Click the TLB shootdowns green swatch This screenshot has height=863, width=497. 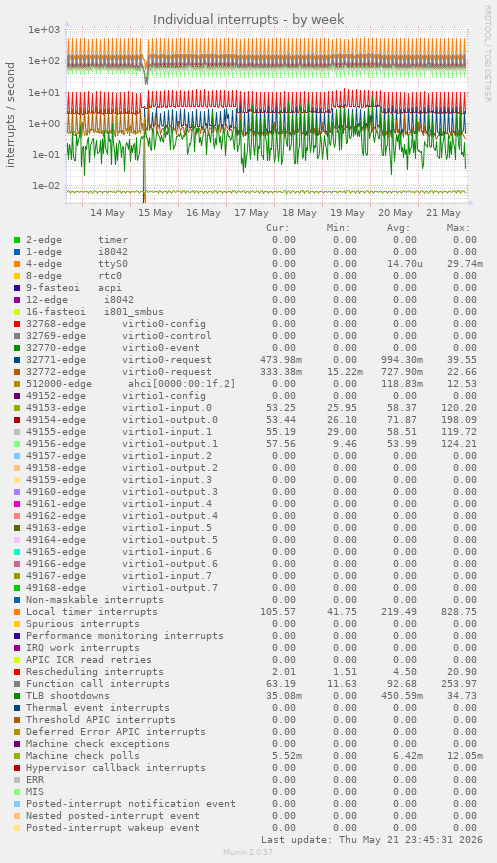[x=17, y=696]
